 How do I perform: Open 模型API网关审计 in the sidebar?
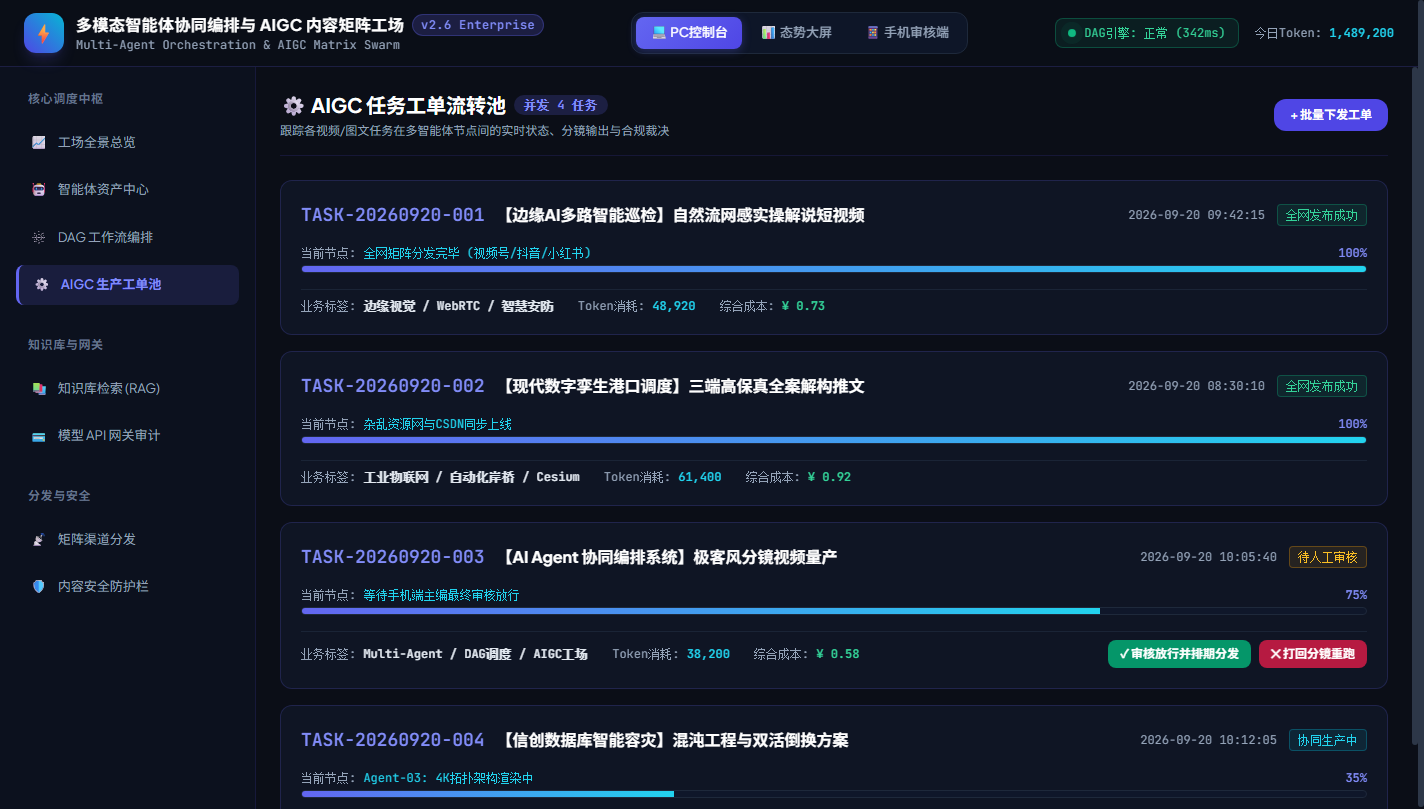click(128, 435)
